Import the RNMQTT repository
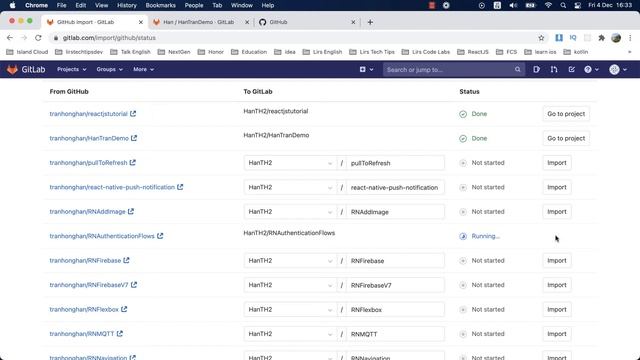Viewport: 640px width, 360px height. coord(557,334)
